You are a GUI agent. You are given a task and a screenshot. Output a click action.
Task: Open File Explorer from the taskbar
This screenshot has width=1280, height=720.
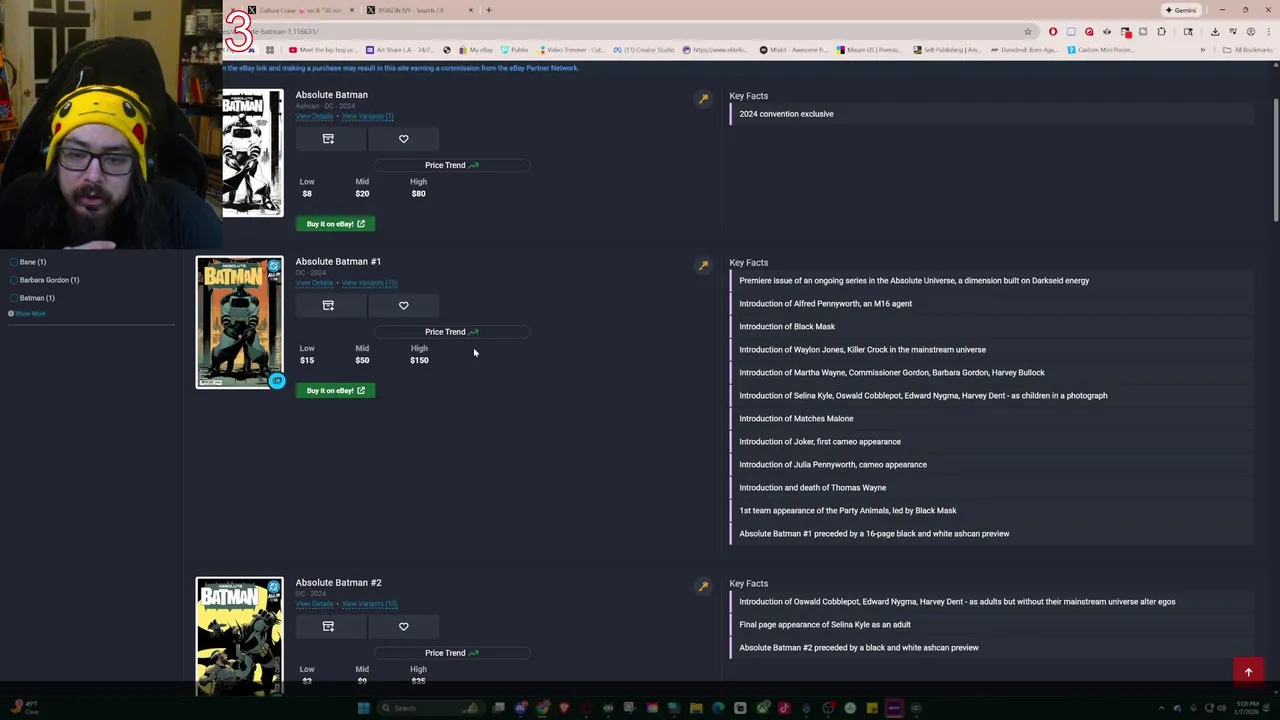point(696,708)
